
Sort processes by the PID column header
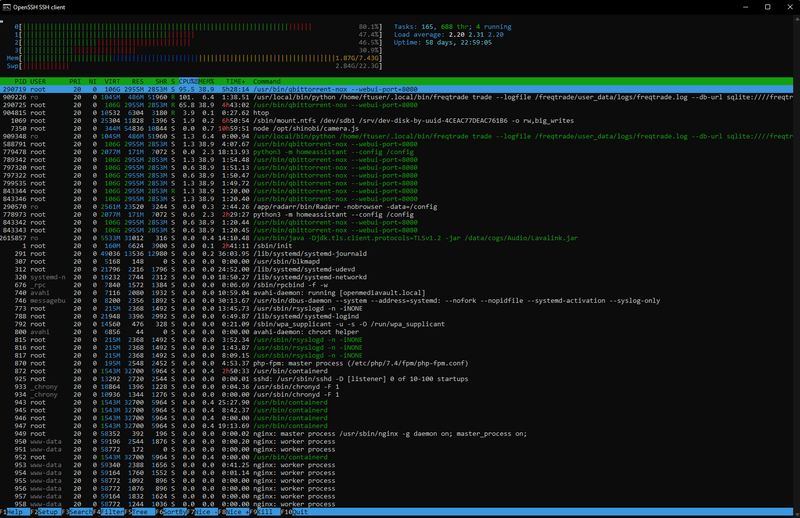(20, 82)
